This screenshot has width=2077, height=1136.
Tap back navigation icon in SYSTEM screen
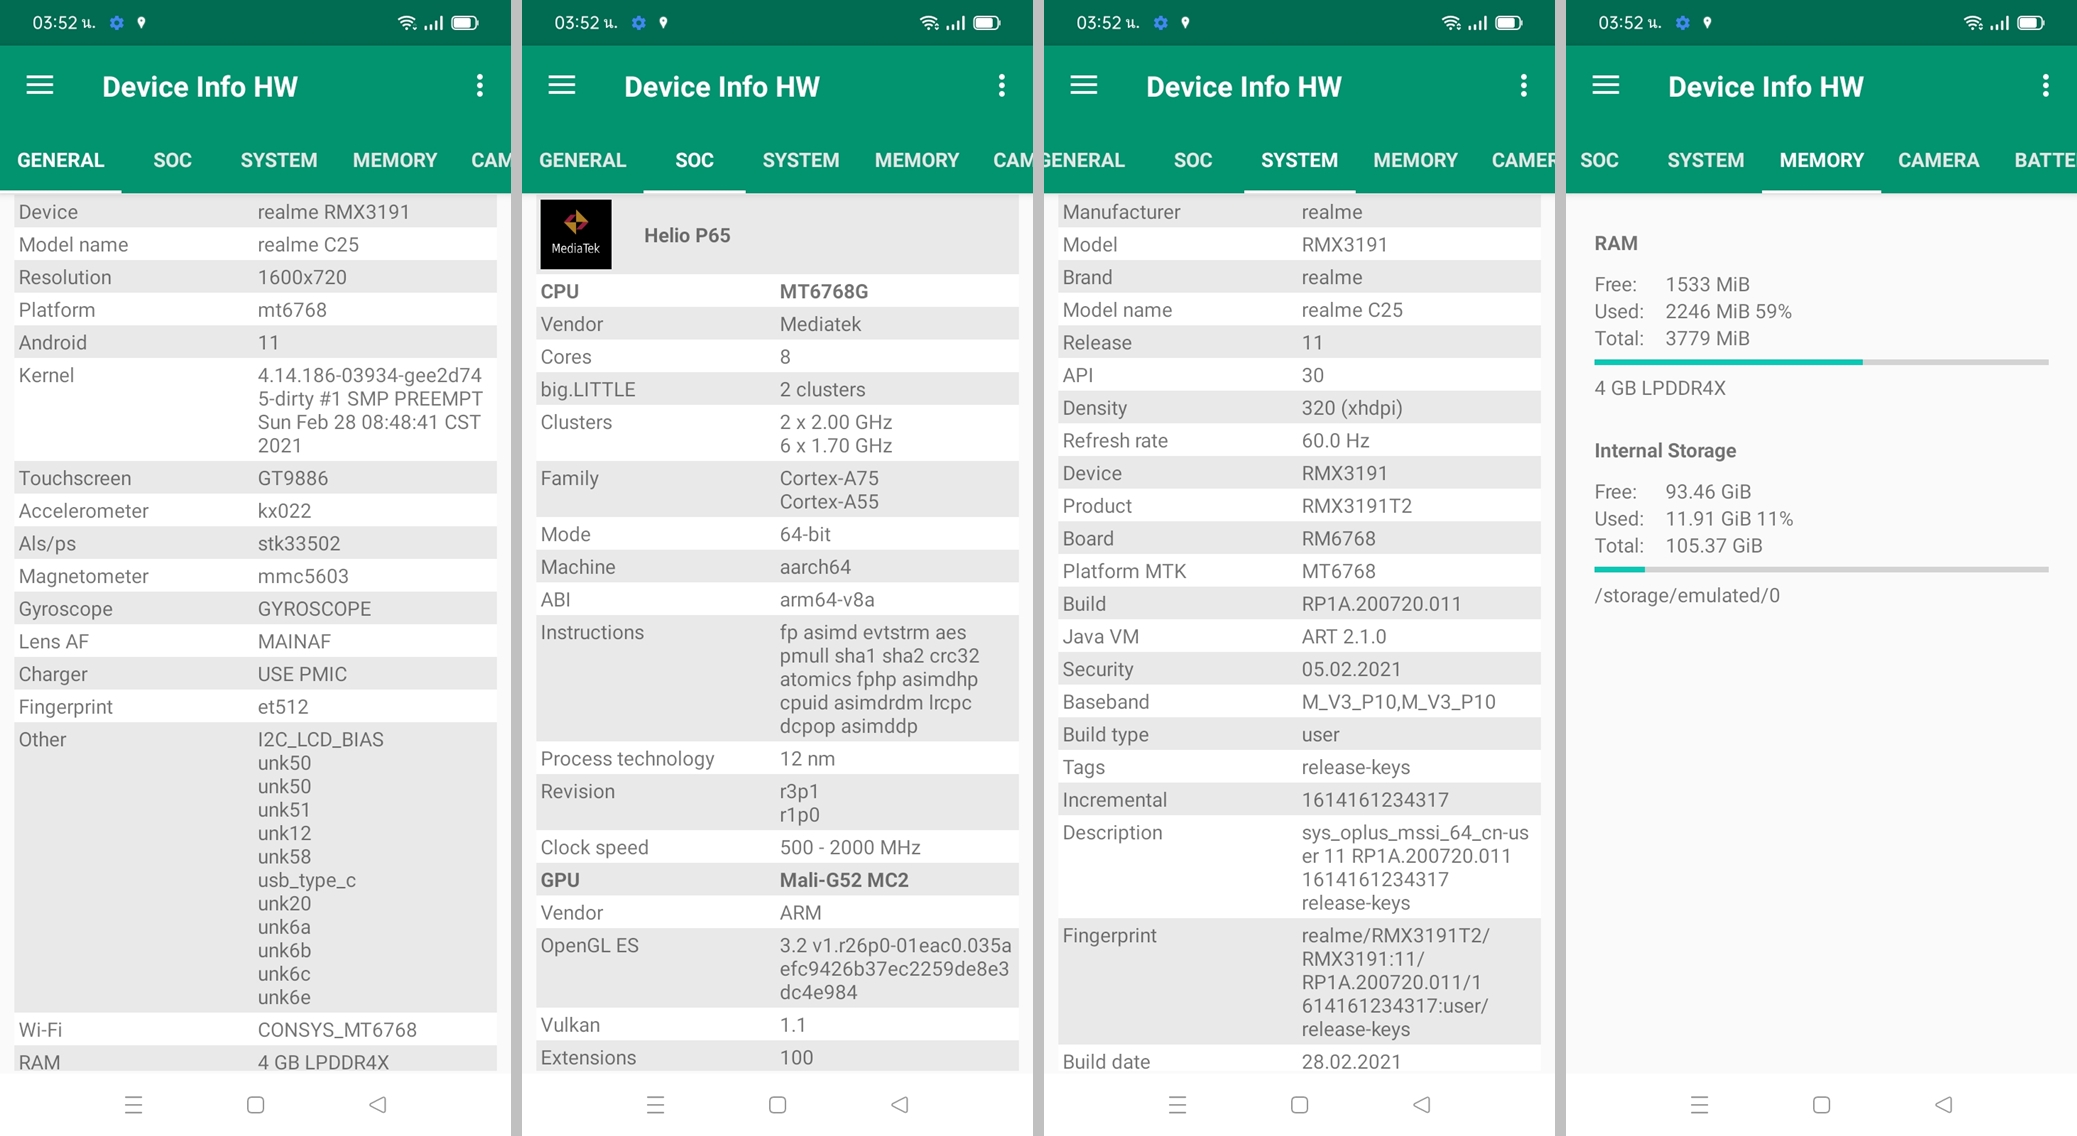point(1422,1104)
